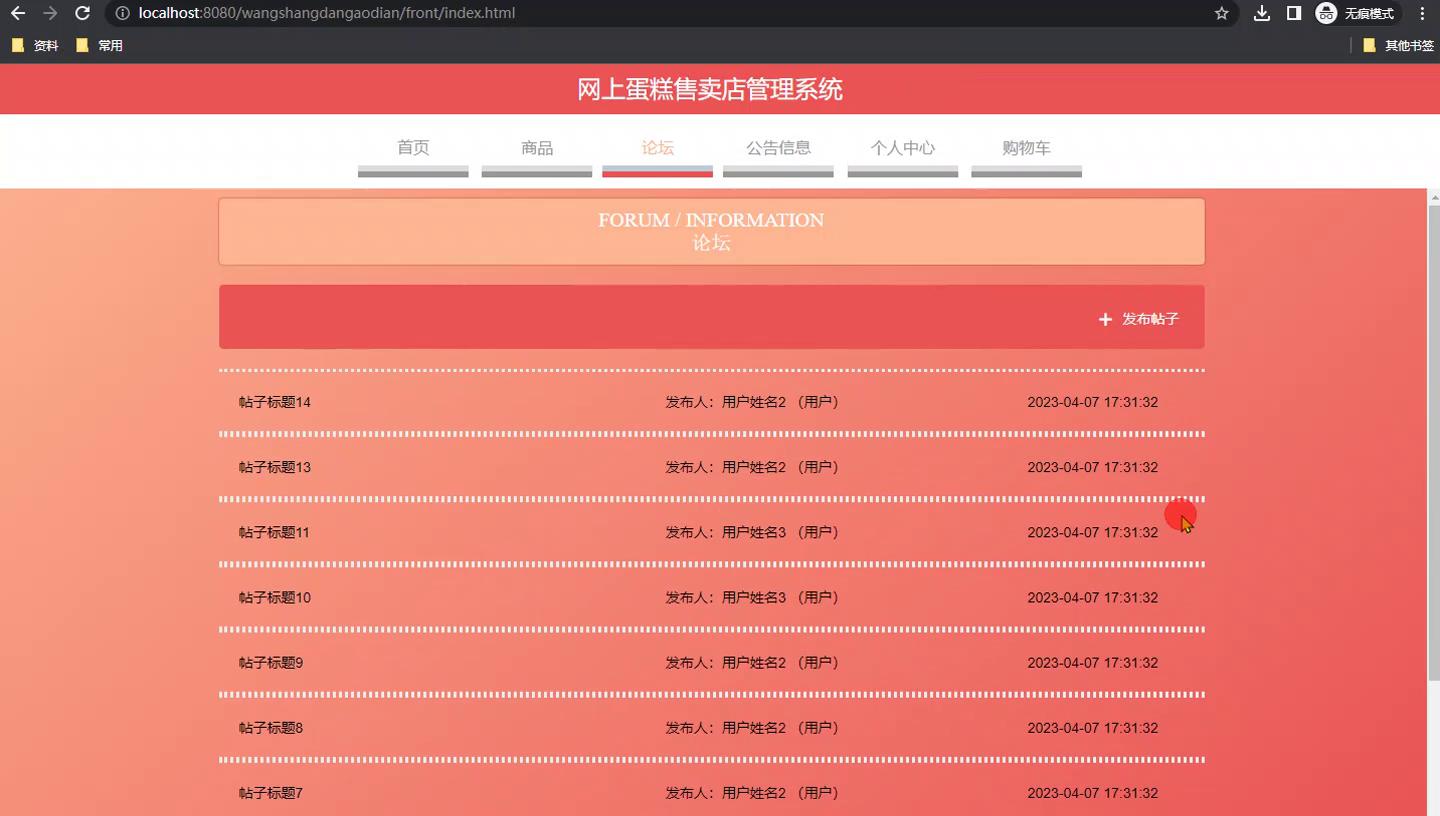Open the 商品 tab
The height and width of the screenshot is (816, 1440).
(x=537, y=148)
